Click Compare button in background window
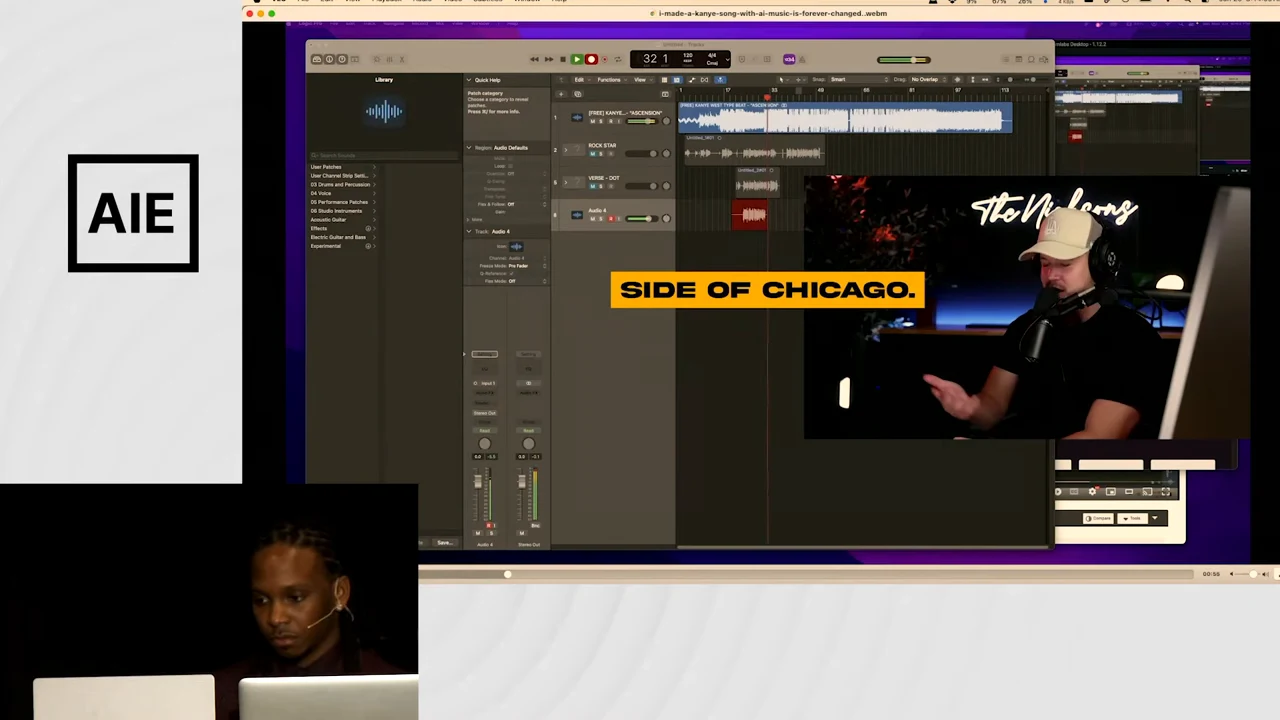The image size is (1280, 720). pos(1098,518)
